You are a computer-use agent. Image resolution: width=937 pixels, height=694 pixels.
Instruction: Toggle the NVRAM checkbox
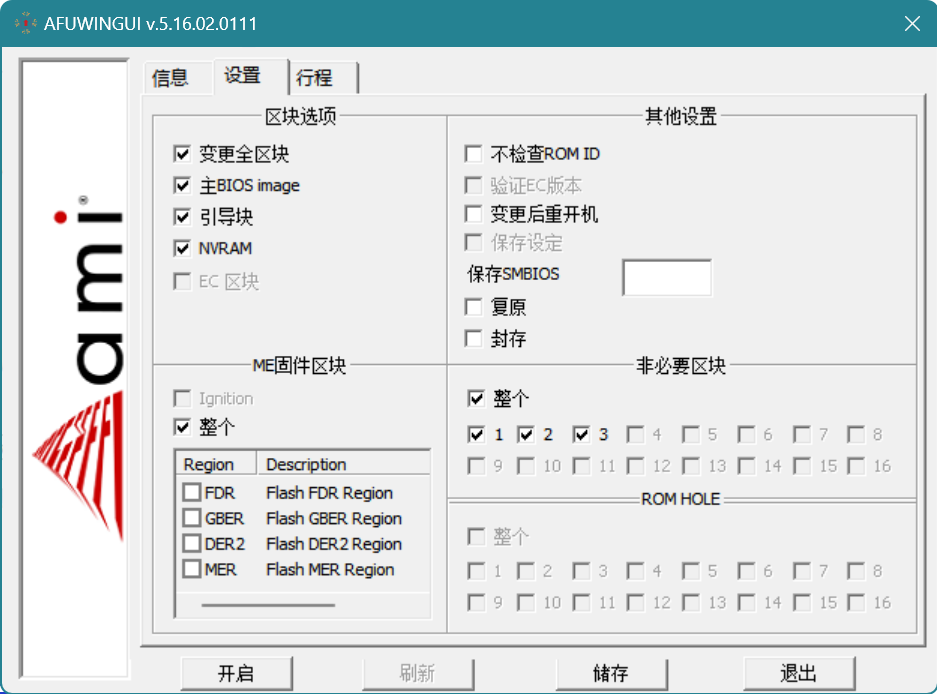[182, 248]
